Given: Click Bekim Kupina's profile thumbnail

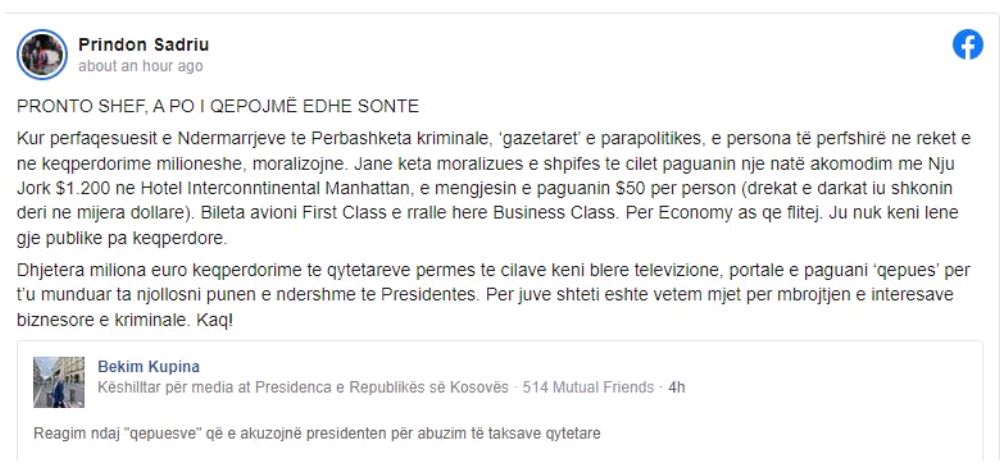Looking at the screenshot, I should click(59, 382).
